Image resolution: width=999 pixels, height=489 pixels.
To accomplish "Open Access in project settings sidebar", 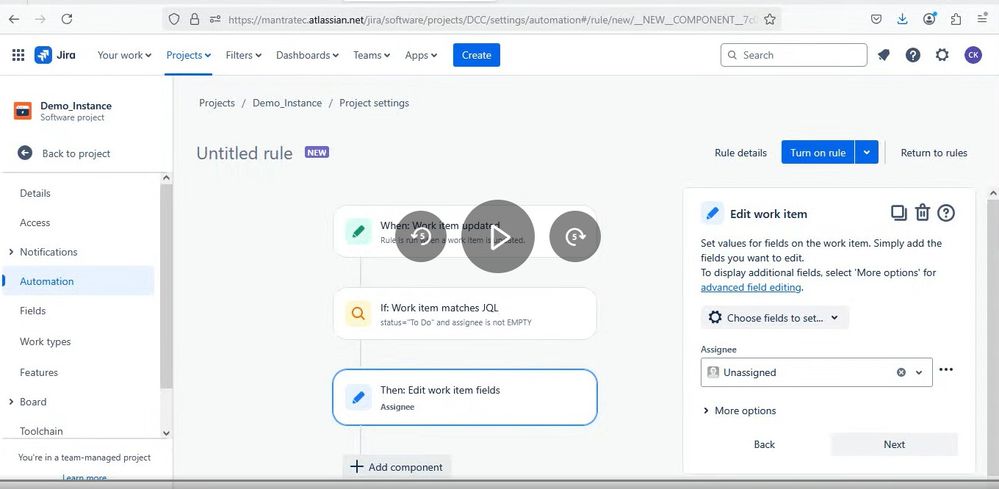I will (35, 223).
